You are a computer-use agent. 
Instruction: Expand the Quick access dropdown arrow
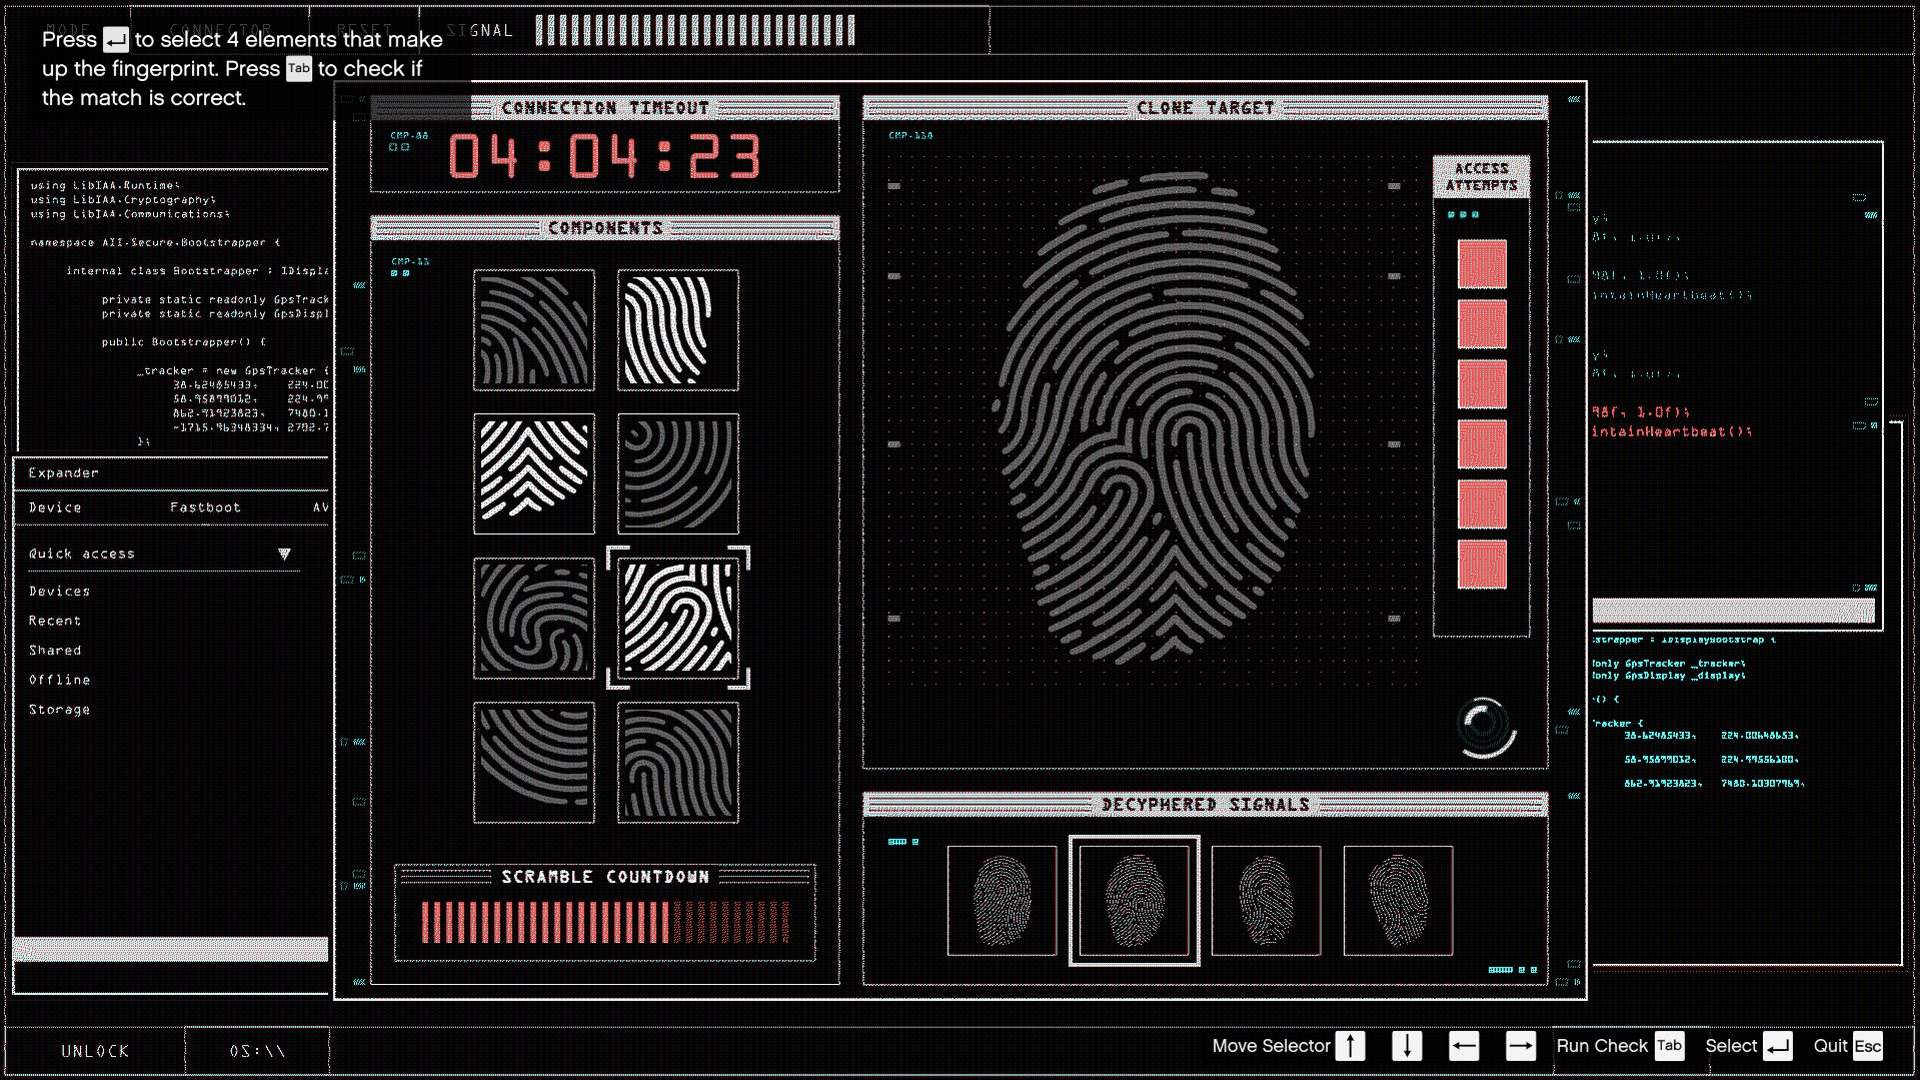coord(284,554)
